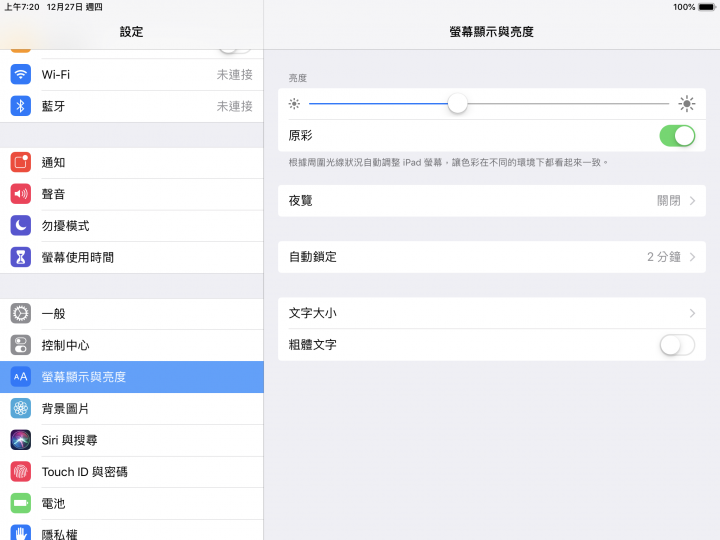720x540 pixels.
Task: Open 控制中心 settings row
Action: [132, 345]
